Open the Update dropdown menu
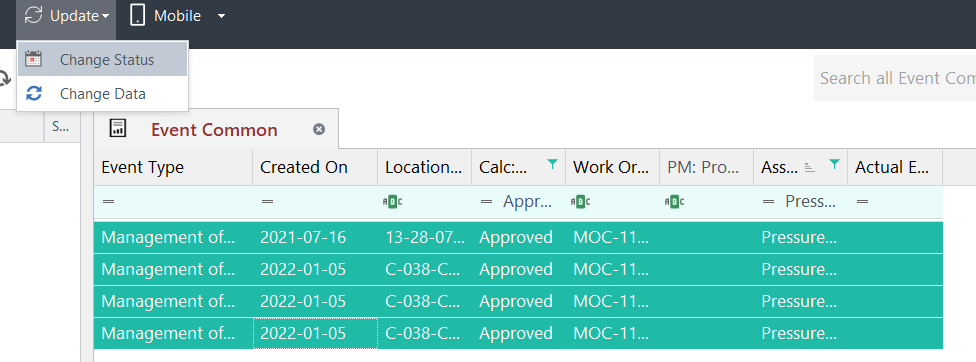The image size is (976, 362). pos(66,16)
